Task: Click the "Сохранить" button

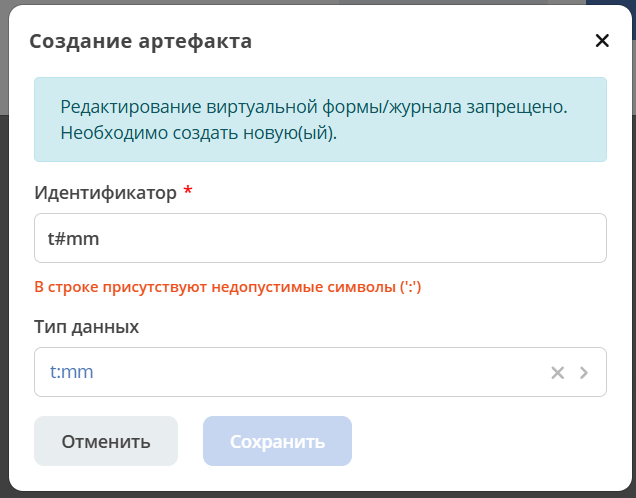Action: pos(277,441)
